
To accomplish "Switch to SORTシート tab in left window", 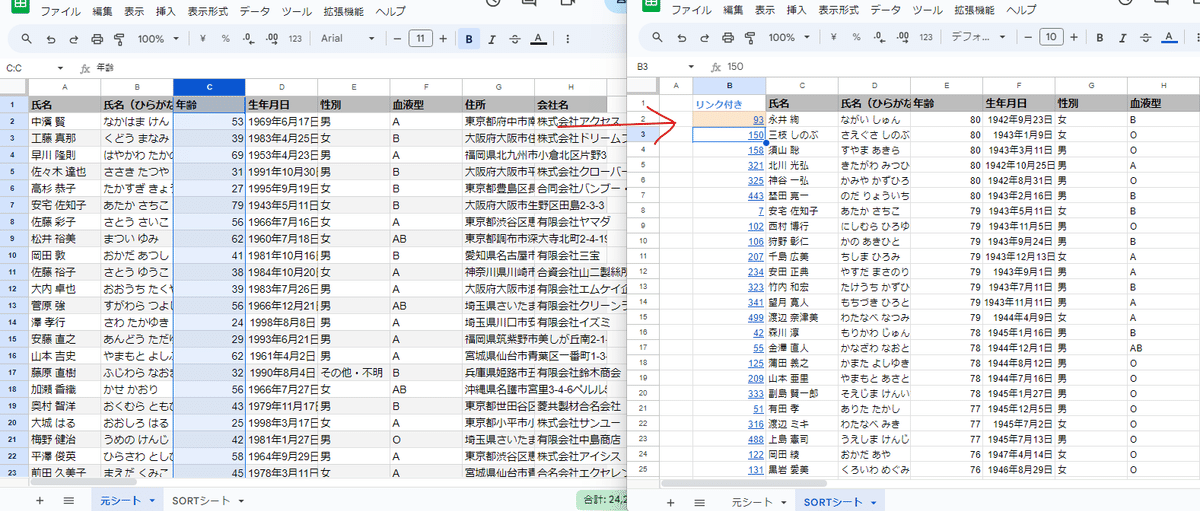I will pyautogui.click(x=201, y=500).
